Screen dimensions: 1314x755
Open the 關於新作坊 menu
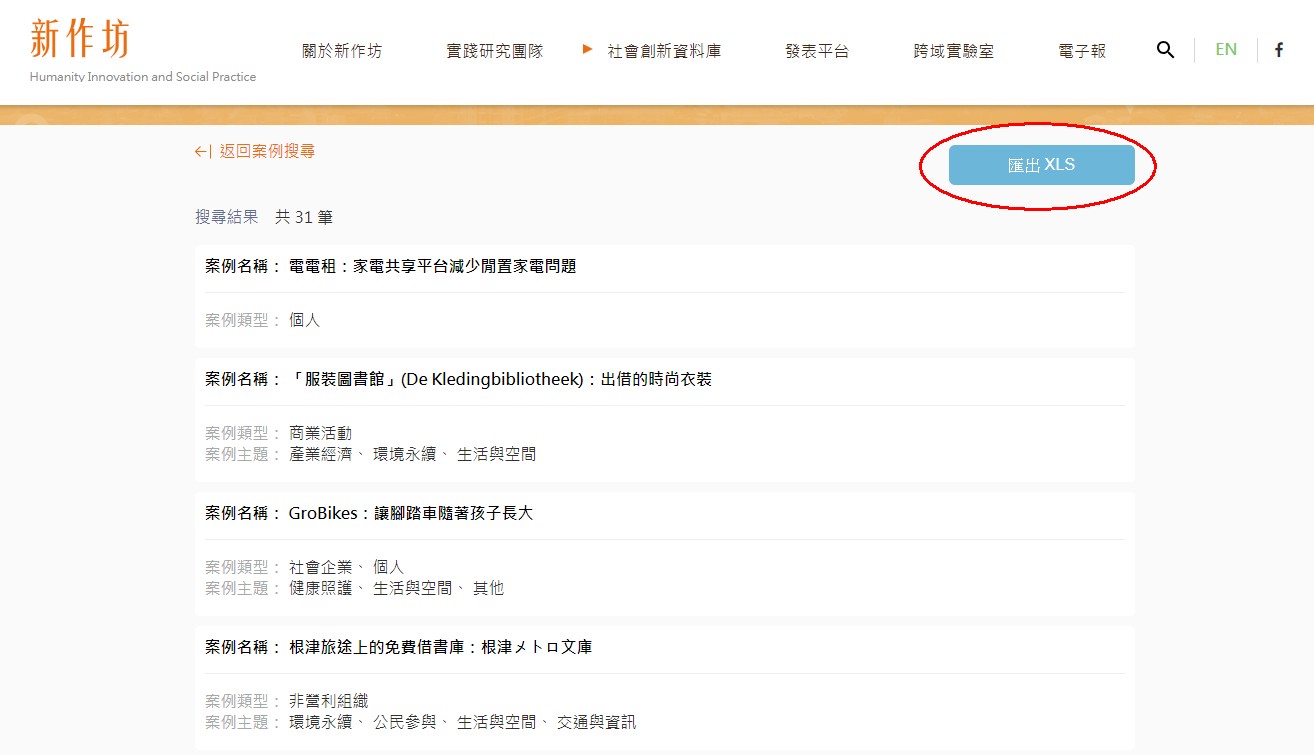(342, 51)
